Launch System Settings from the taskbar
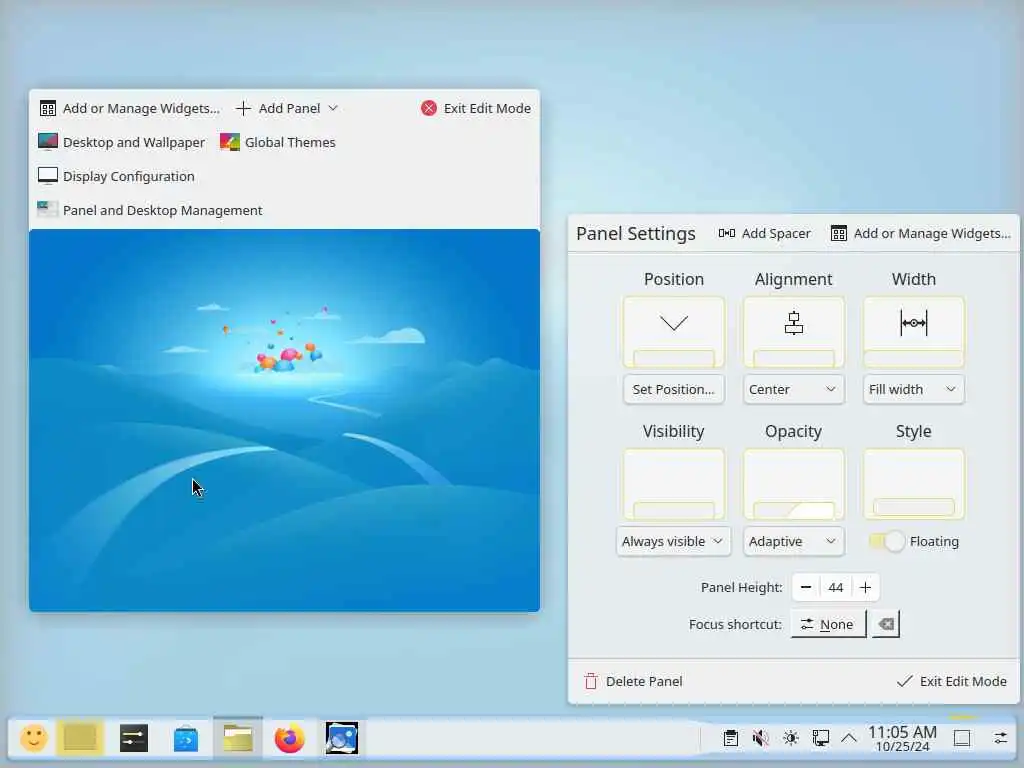The image size is (1024, 768). (x=134, y=739)
